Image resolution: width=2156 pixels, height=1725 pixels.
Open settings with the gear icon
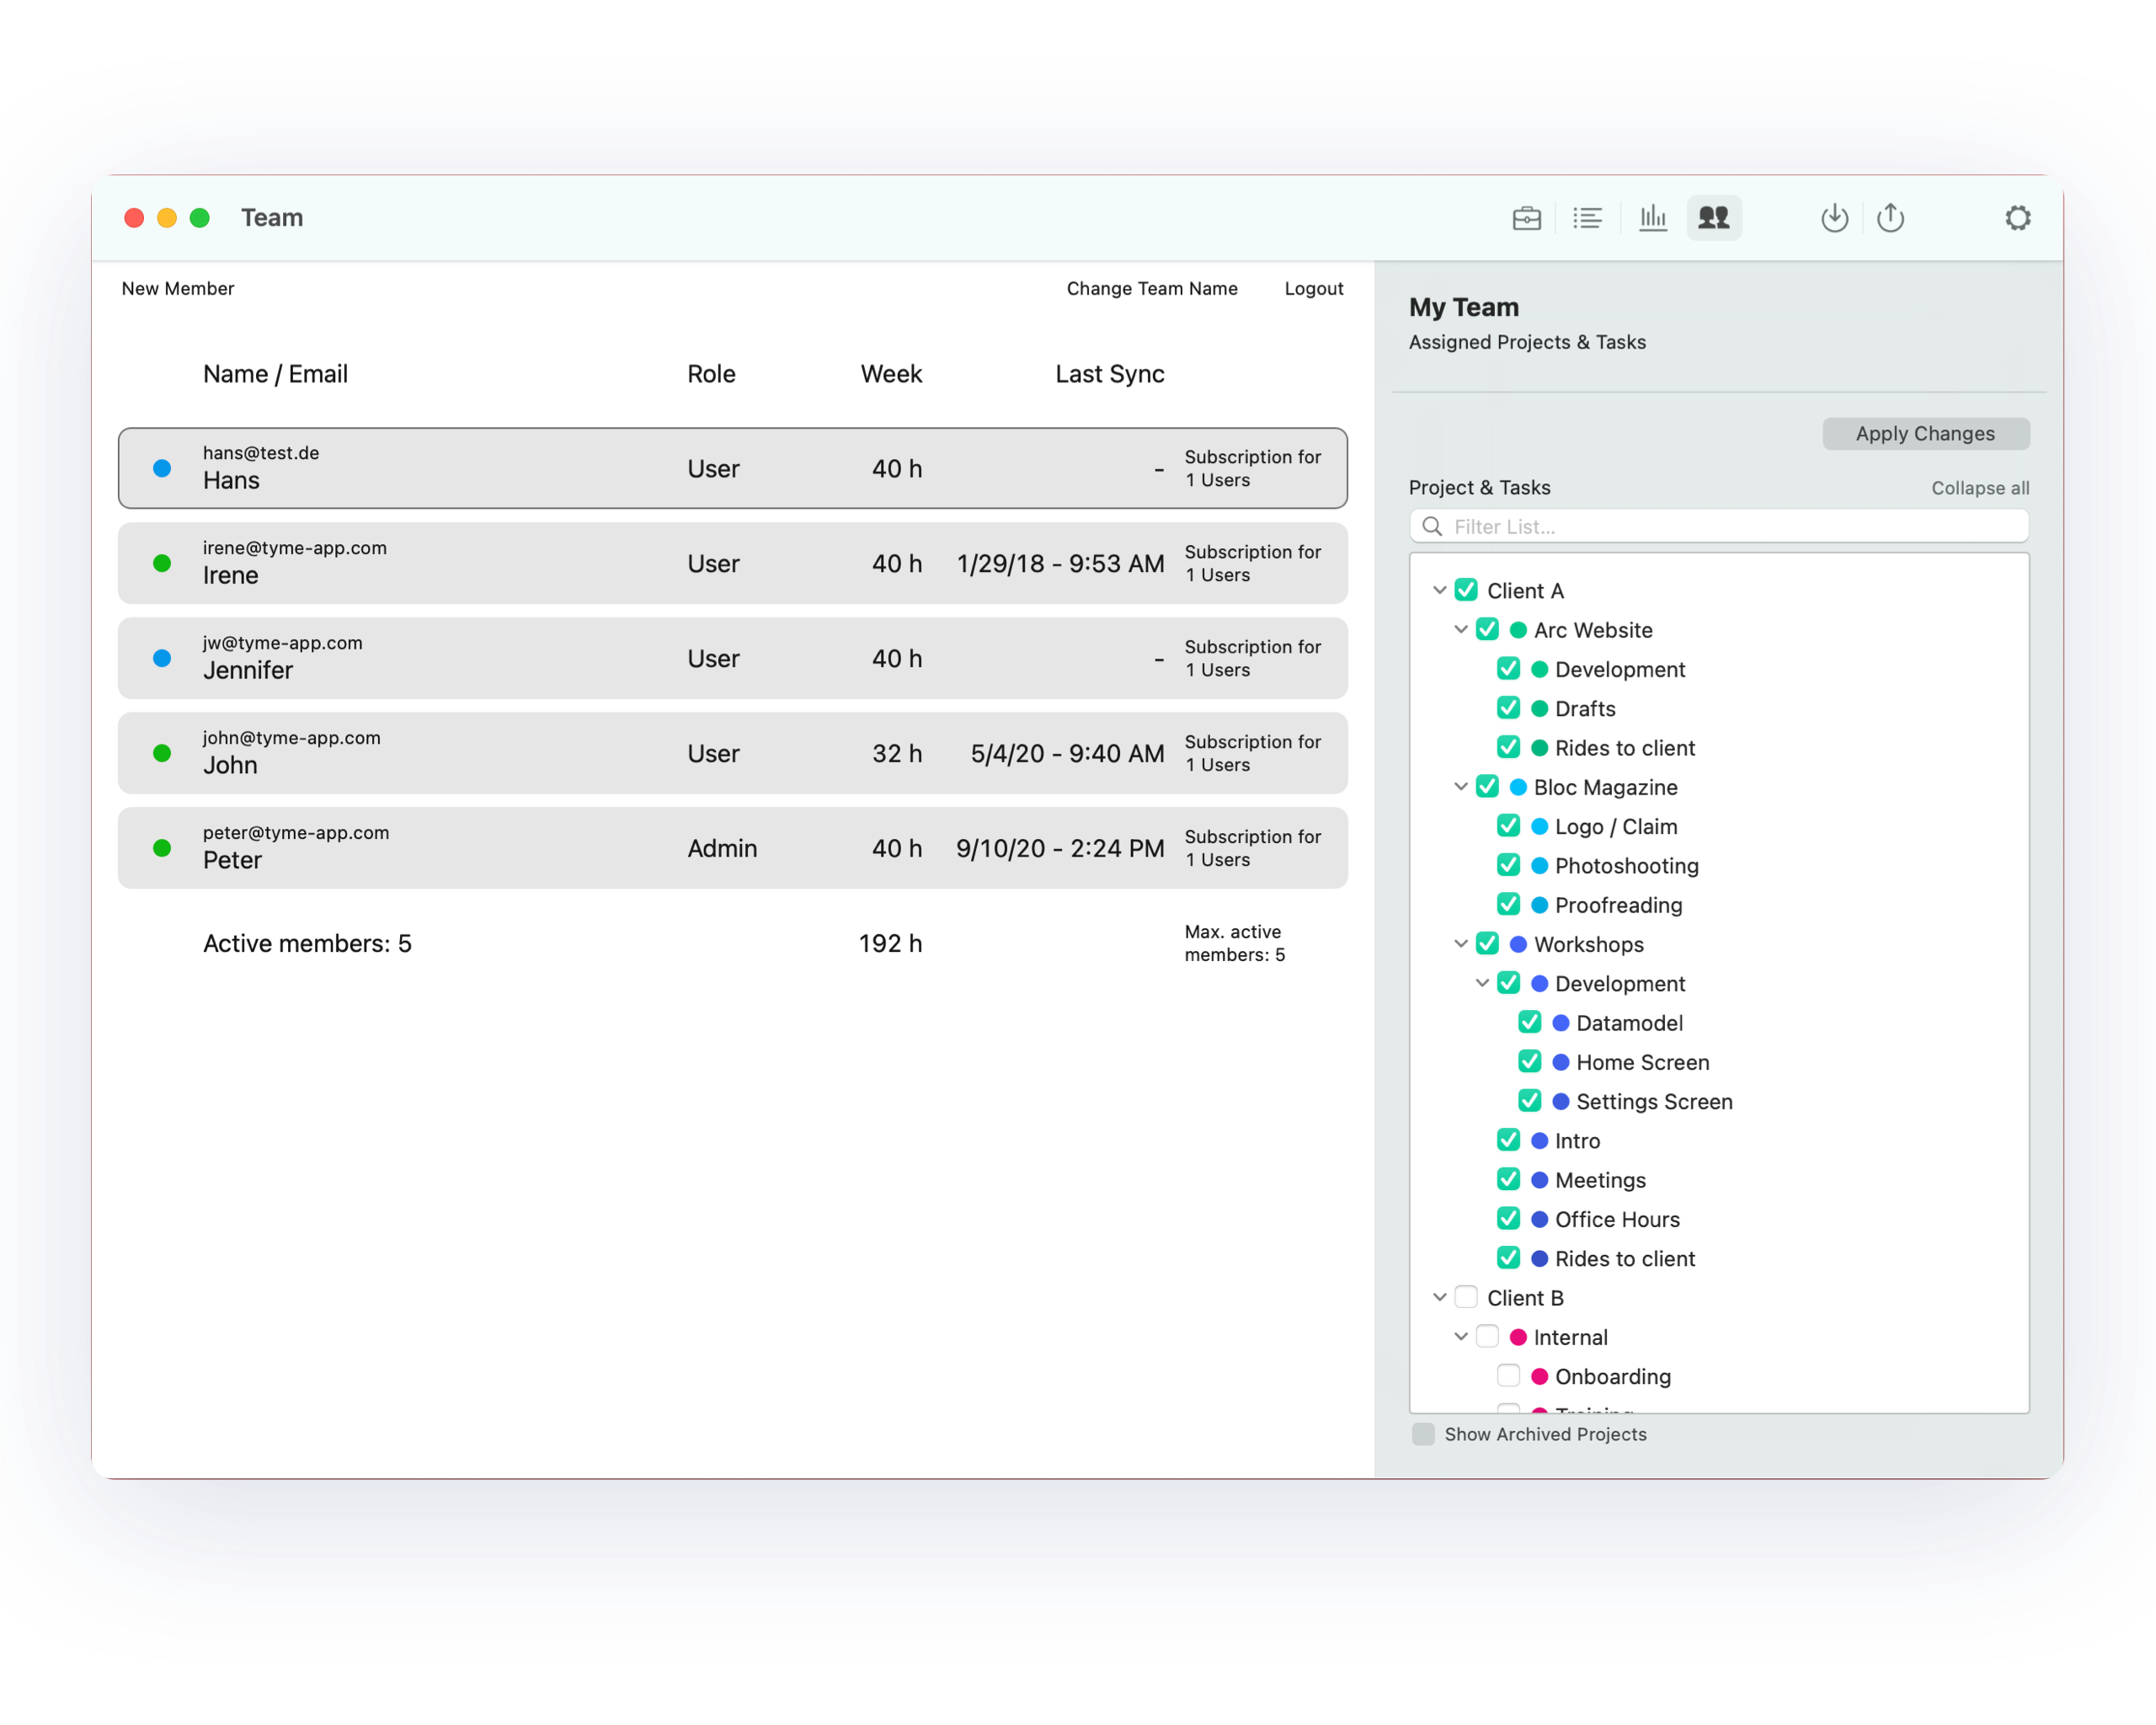coord(2017,218)
